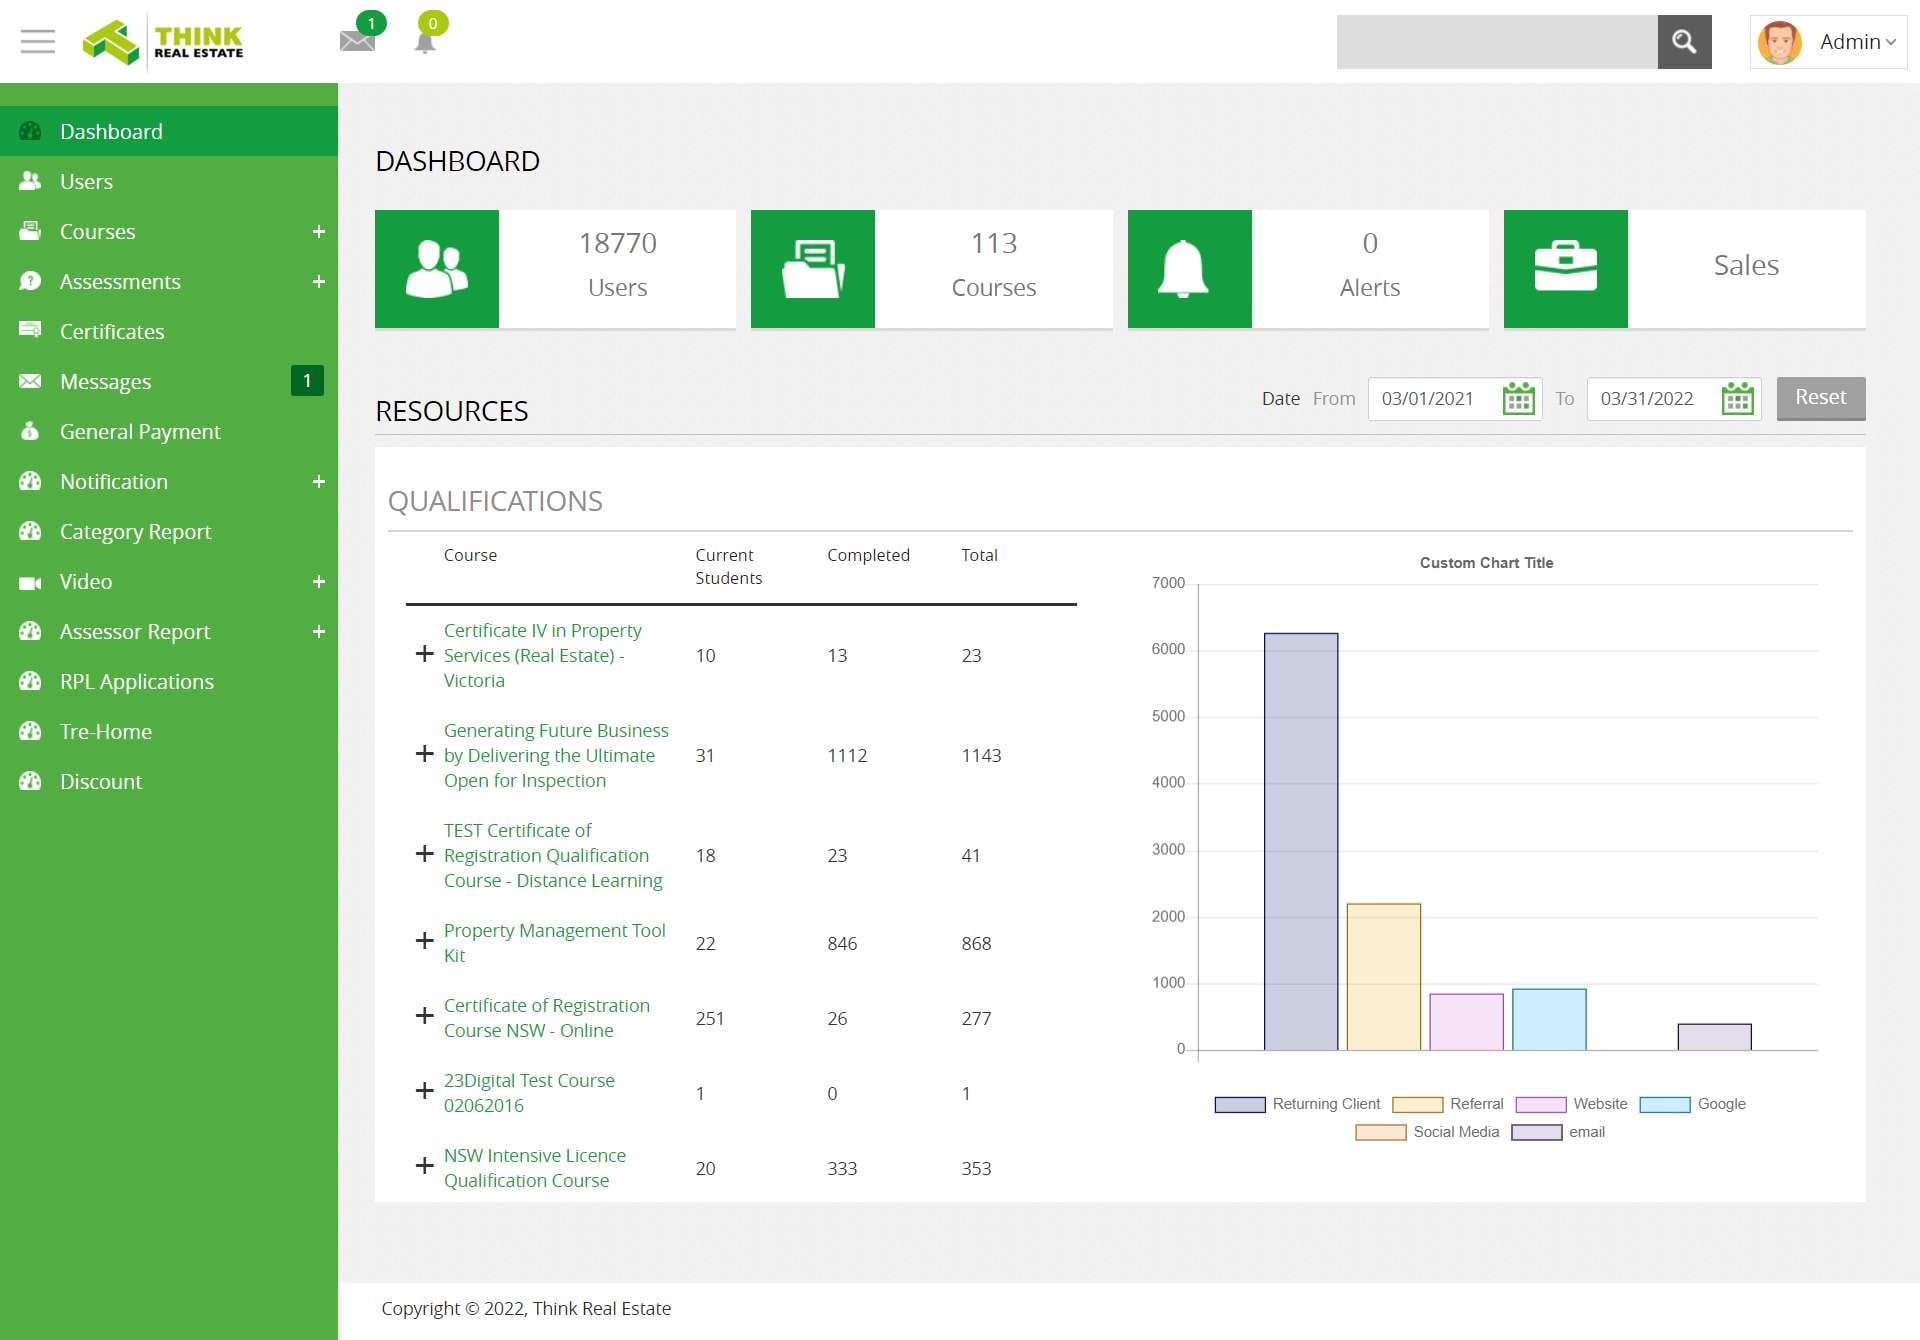Open Certificates in the sidebar
1920x1340 pixels.
click(x=169, y=331)
